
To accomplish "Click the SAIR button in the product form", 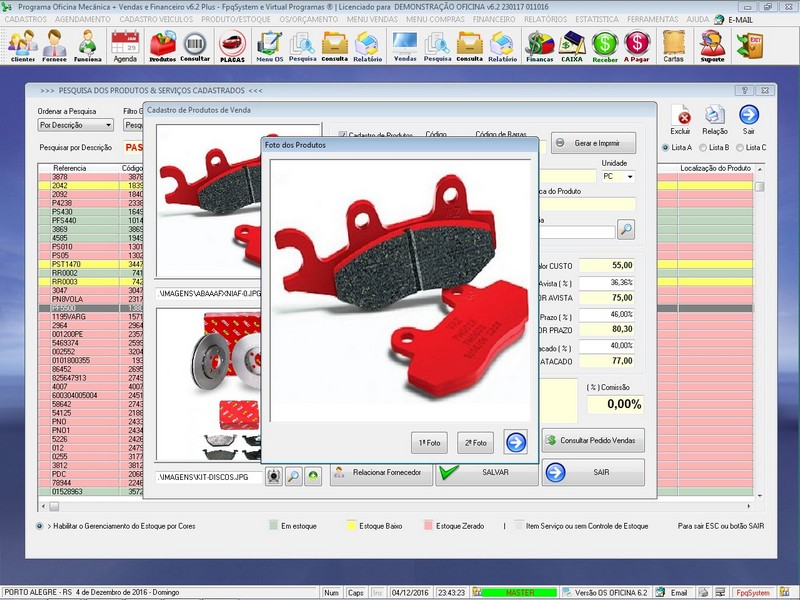I will [593, 472].
